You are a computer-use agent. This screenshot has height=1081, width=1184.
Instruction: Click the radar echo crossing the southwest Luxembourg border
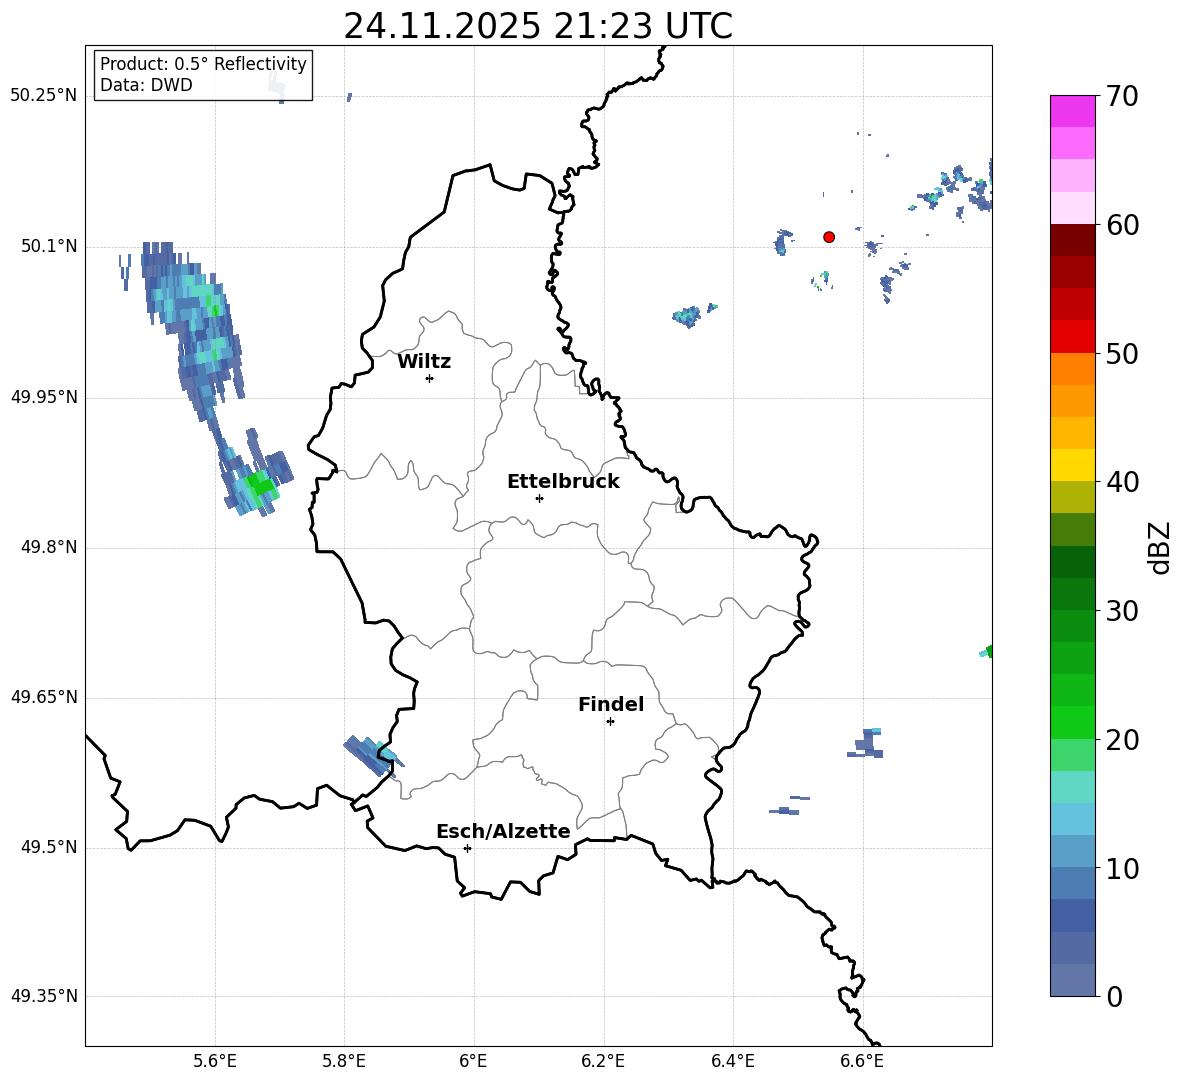(373, 755)
